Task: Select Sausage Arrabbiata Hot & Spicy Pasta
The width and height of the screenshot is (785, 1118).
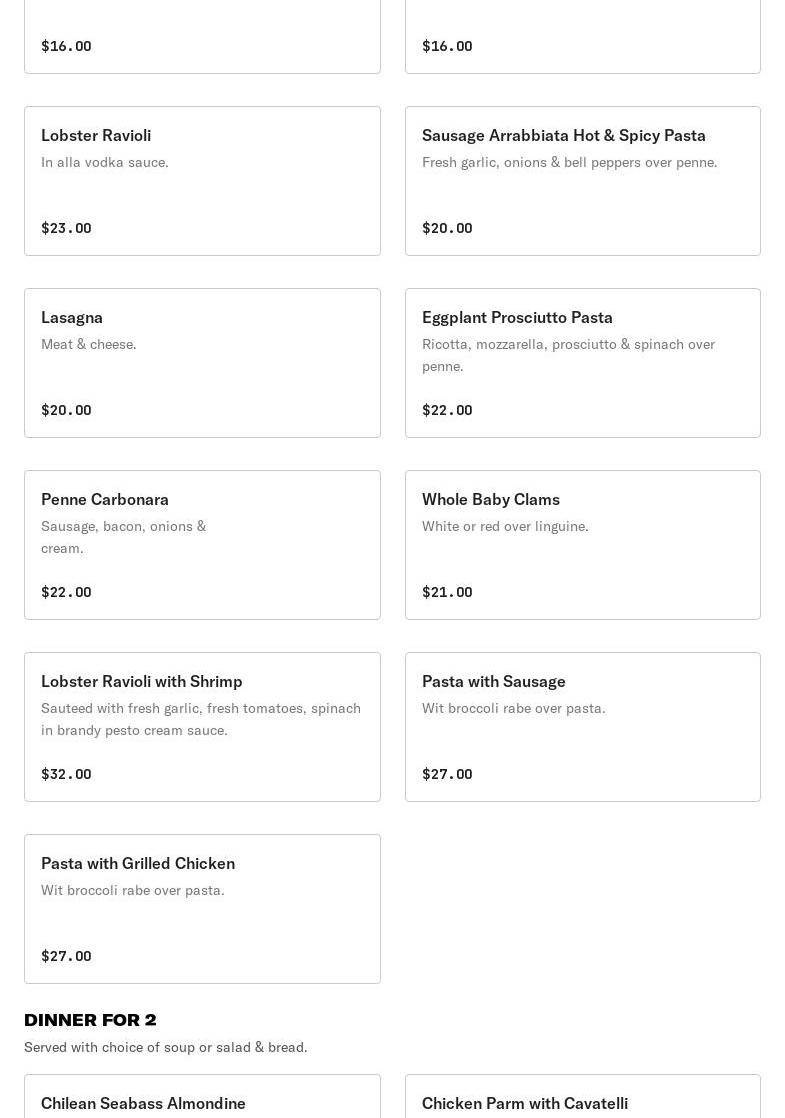Action: pyautogui.click(x=582, y=181)
